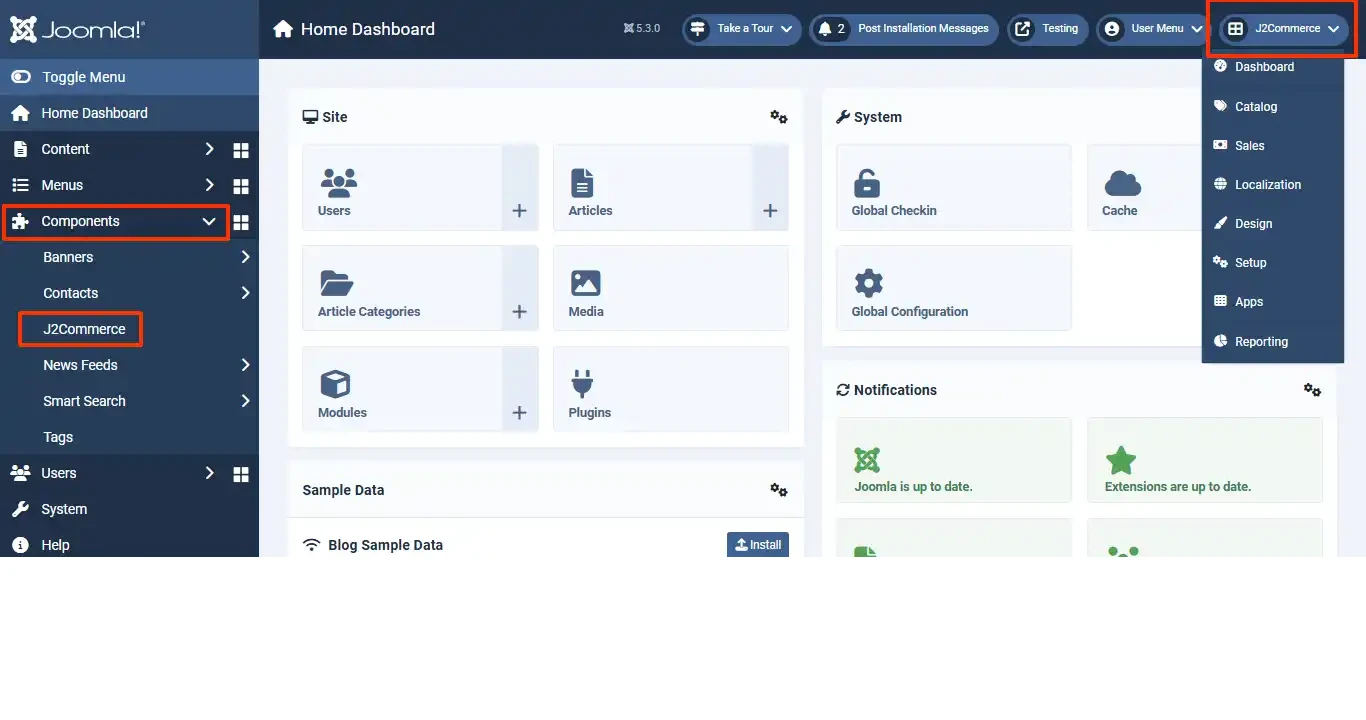Open the Cache tile
1366x720 pixels.
pos(1145,187)
